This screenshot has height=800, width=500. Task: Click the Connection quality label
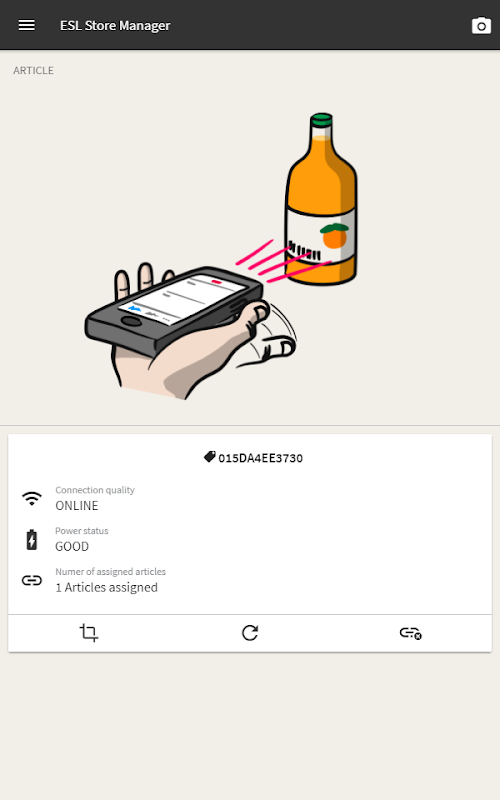tap(95, 490)
